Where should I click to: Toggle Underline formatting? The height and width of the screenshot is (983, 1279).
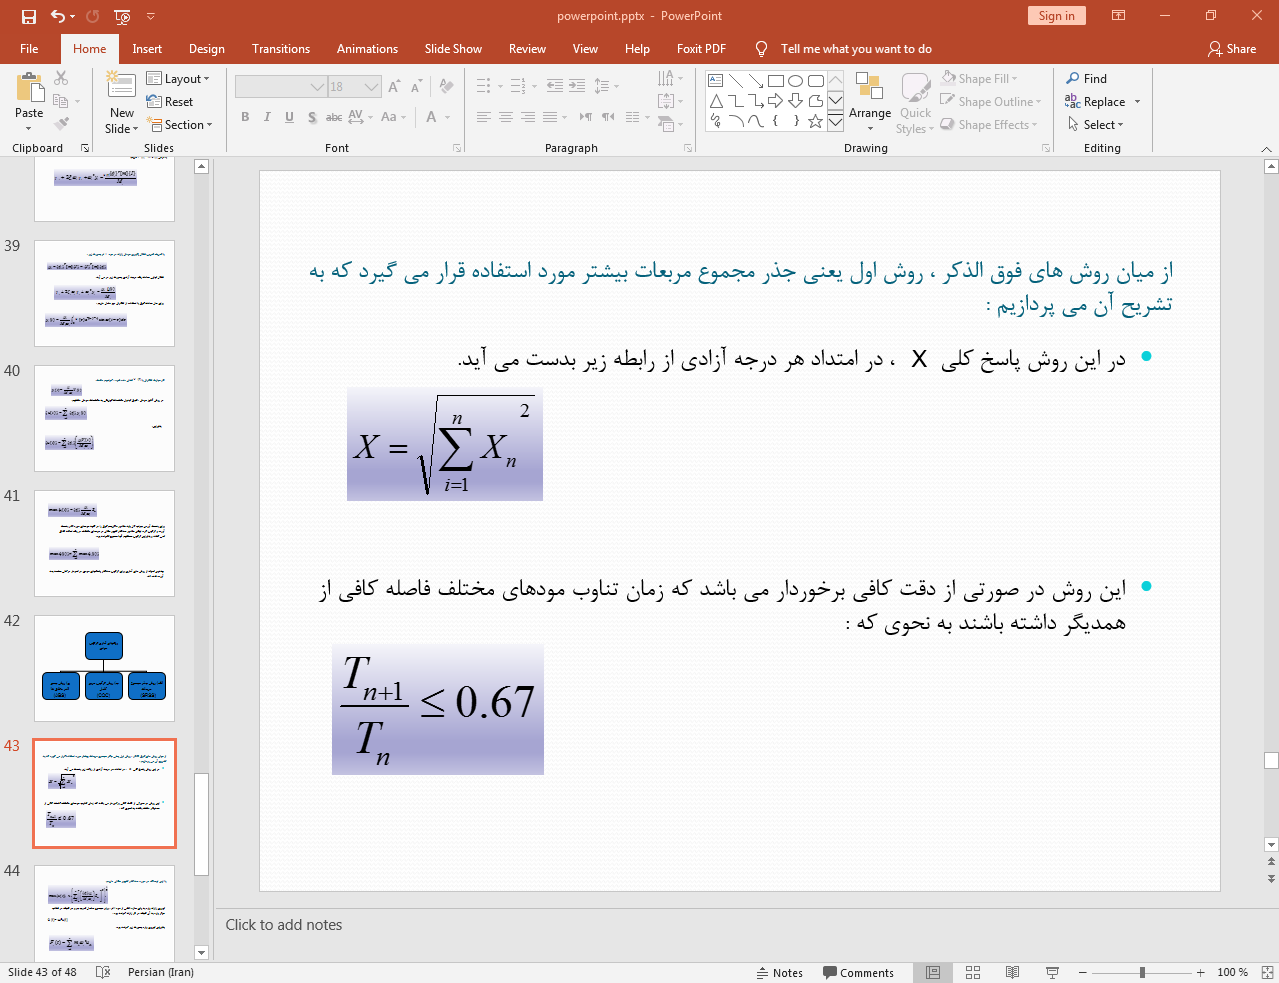pos(289,117)
